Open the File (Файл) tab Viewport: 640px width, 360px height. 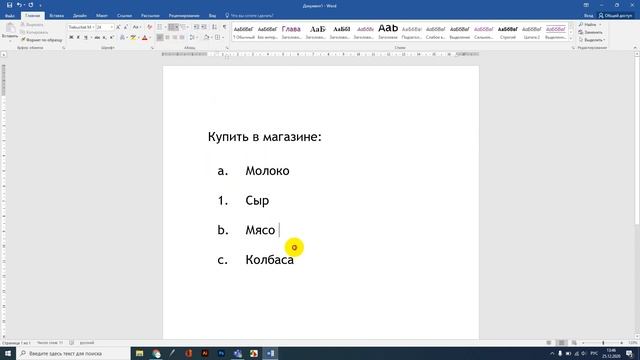pyautogui.click(x=10, y=16)
